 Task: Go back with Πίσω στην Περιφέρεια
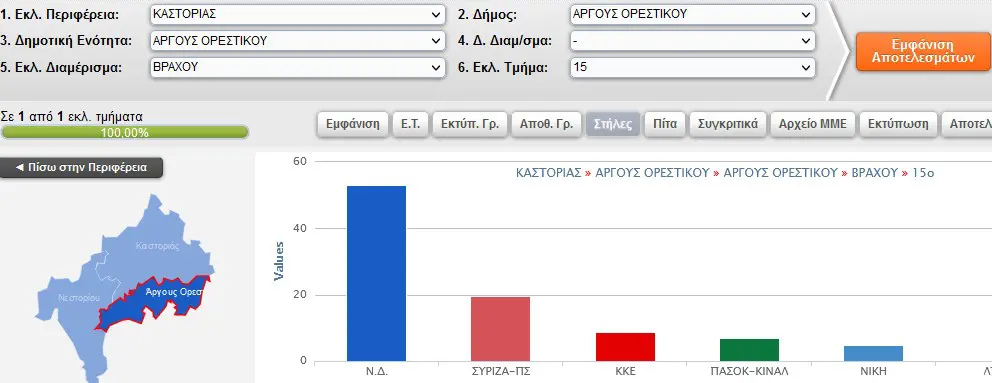coord(82,168)
